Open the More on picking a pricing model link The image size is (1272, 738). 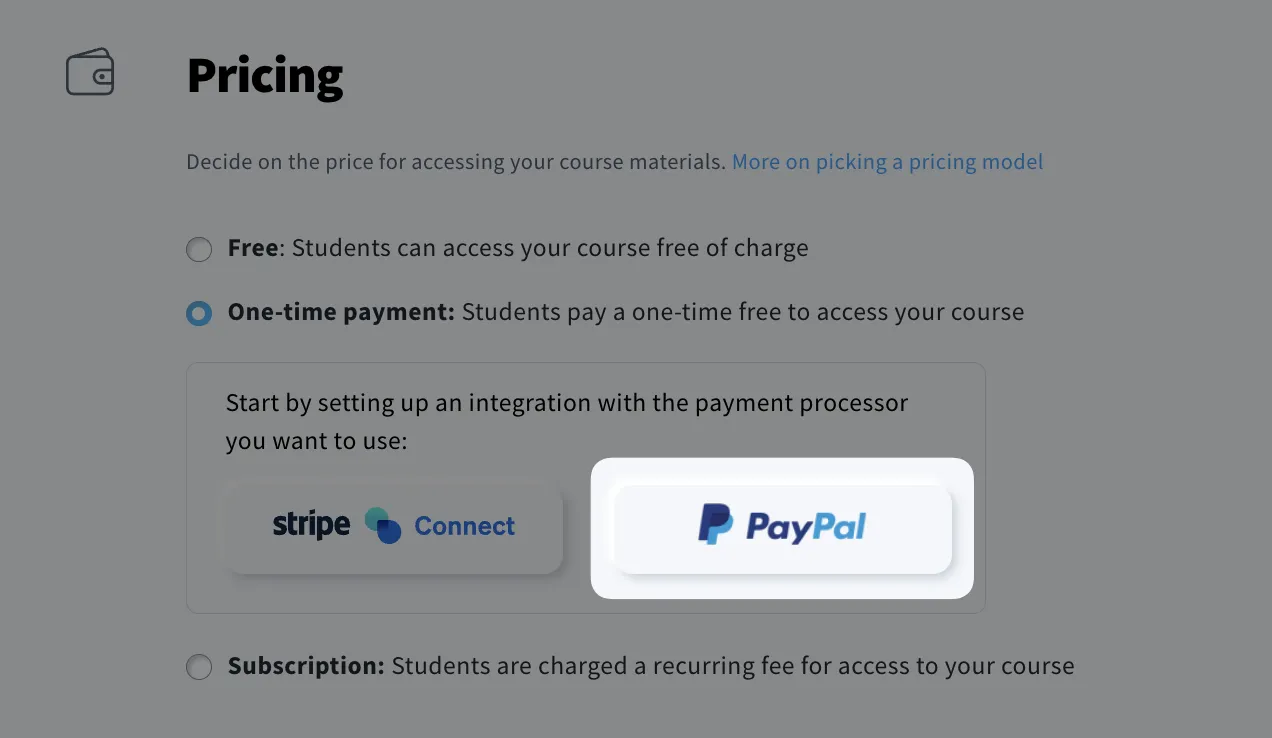887,161
